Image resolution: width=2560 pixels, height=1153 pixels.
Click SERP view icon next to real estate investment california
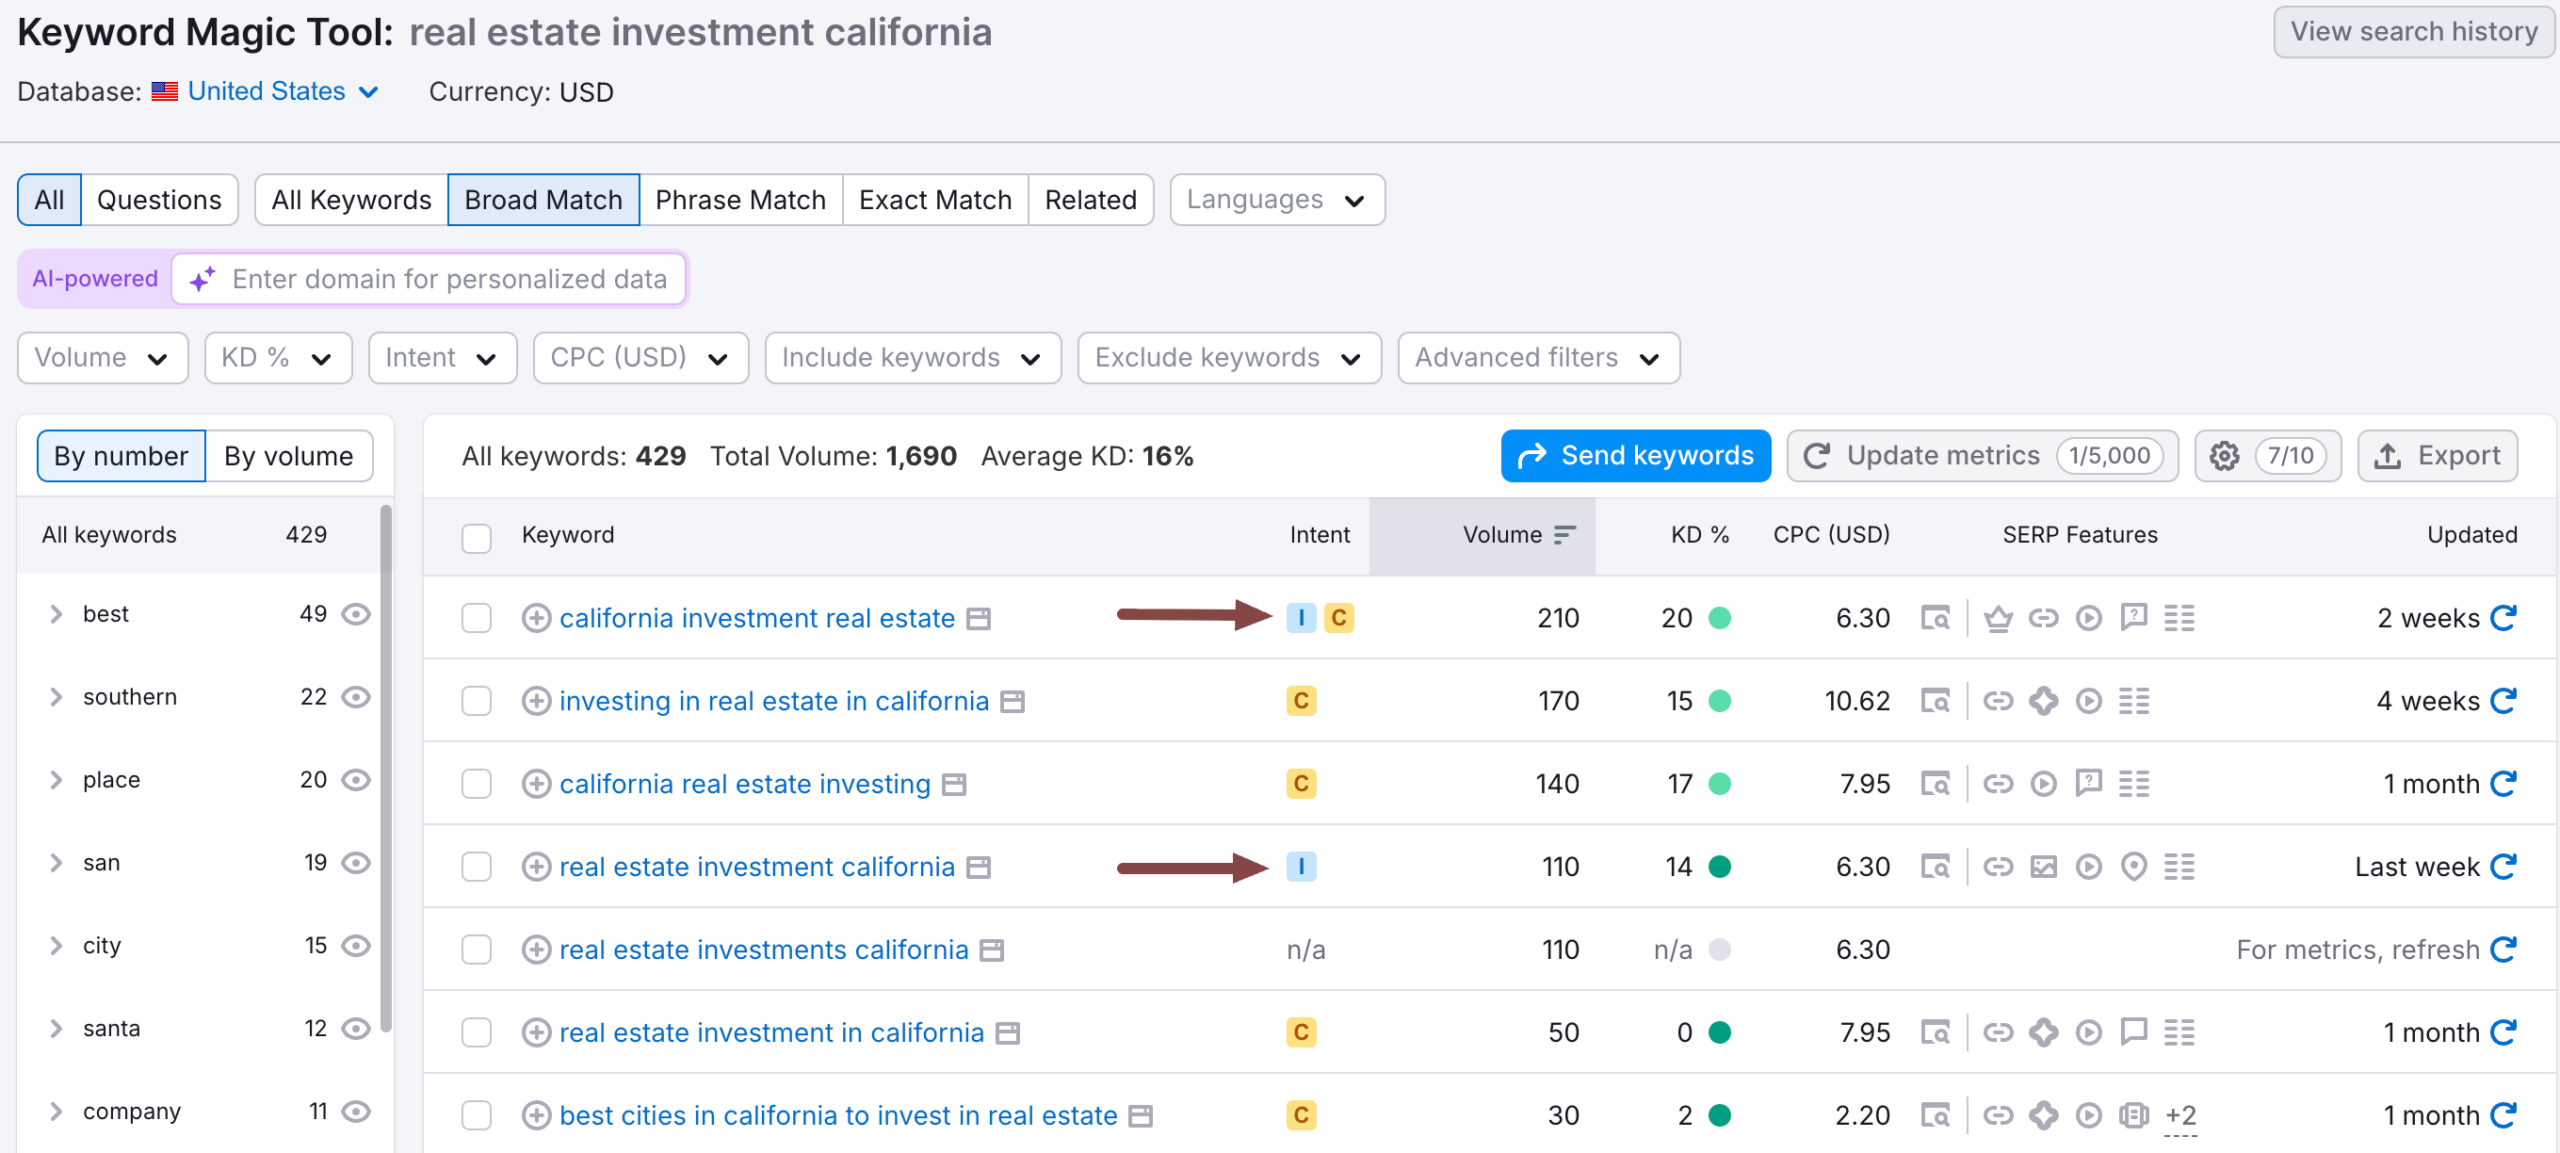click(979, 868)
